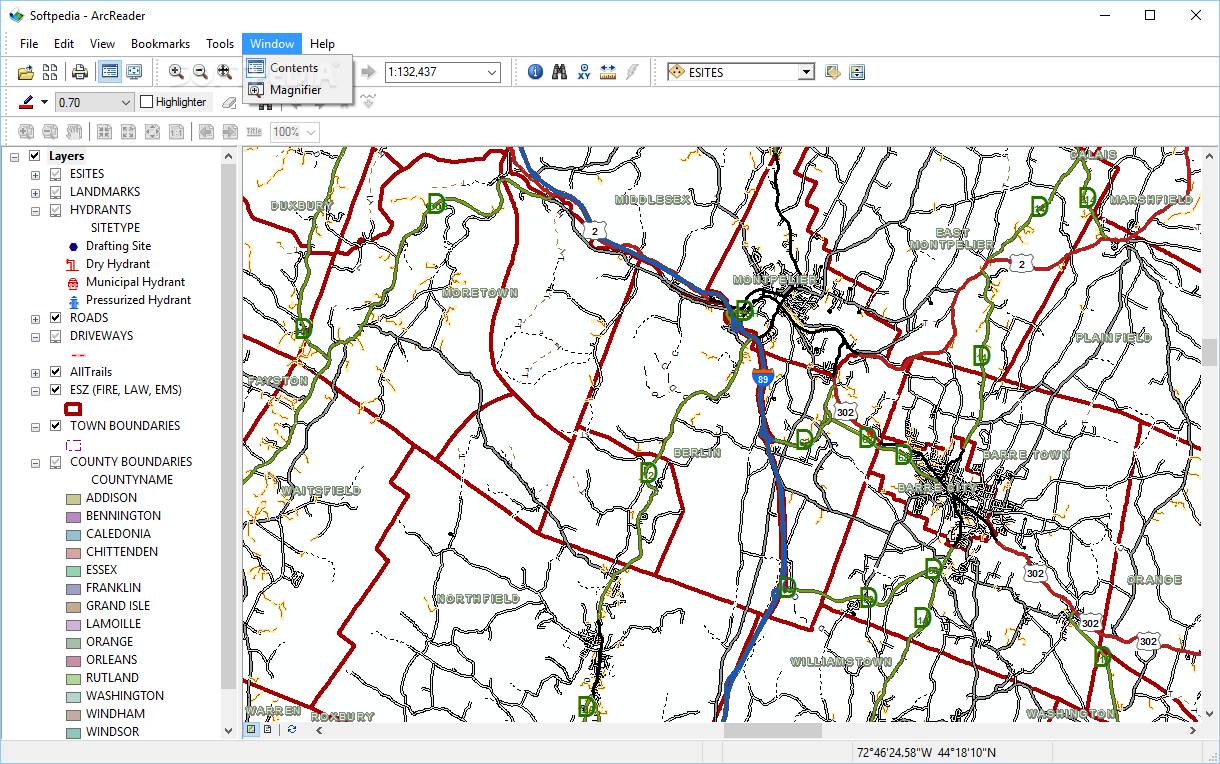Click the contents panel scroll-up arrow
Viewport: 1220px width, 764px height.
pos(229,156)
